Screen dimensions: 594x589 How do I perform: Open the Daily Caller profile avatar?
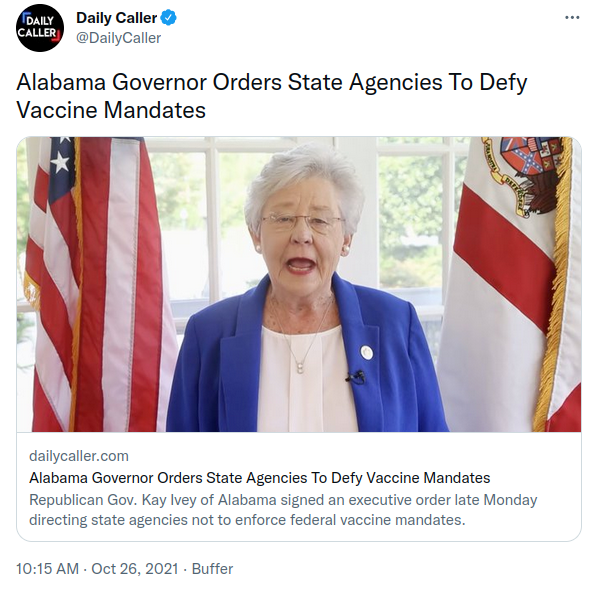tap(40, 28)
